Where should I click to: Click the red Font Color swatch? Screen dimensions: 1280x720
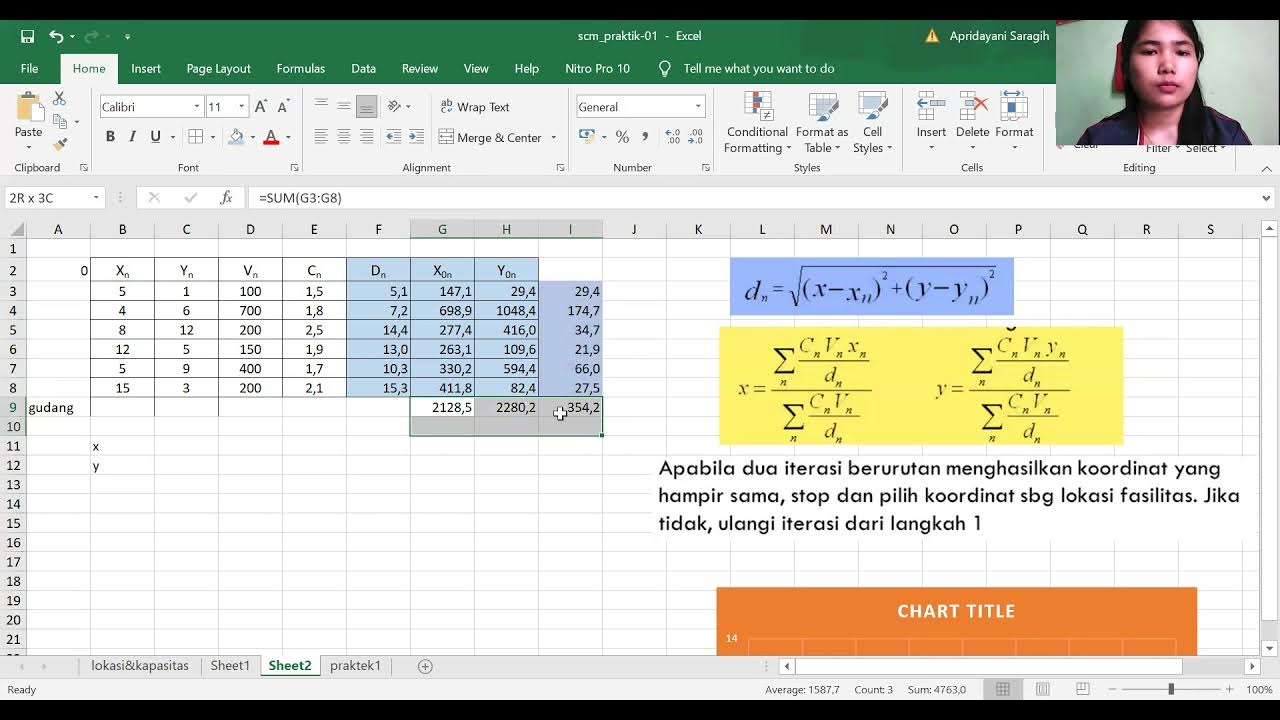(x=271, y=137)
